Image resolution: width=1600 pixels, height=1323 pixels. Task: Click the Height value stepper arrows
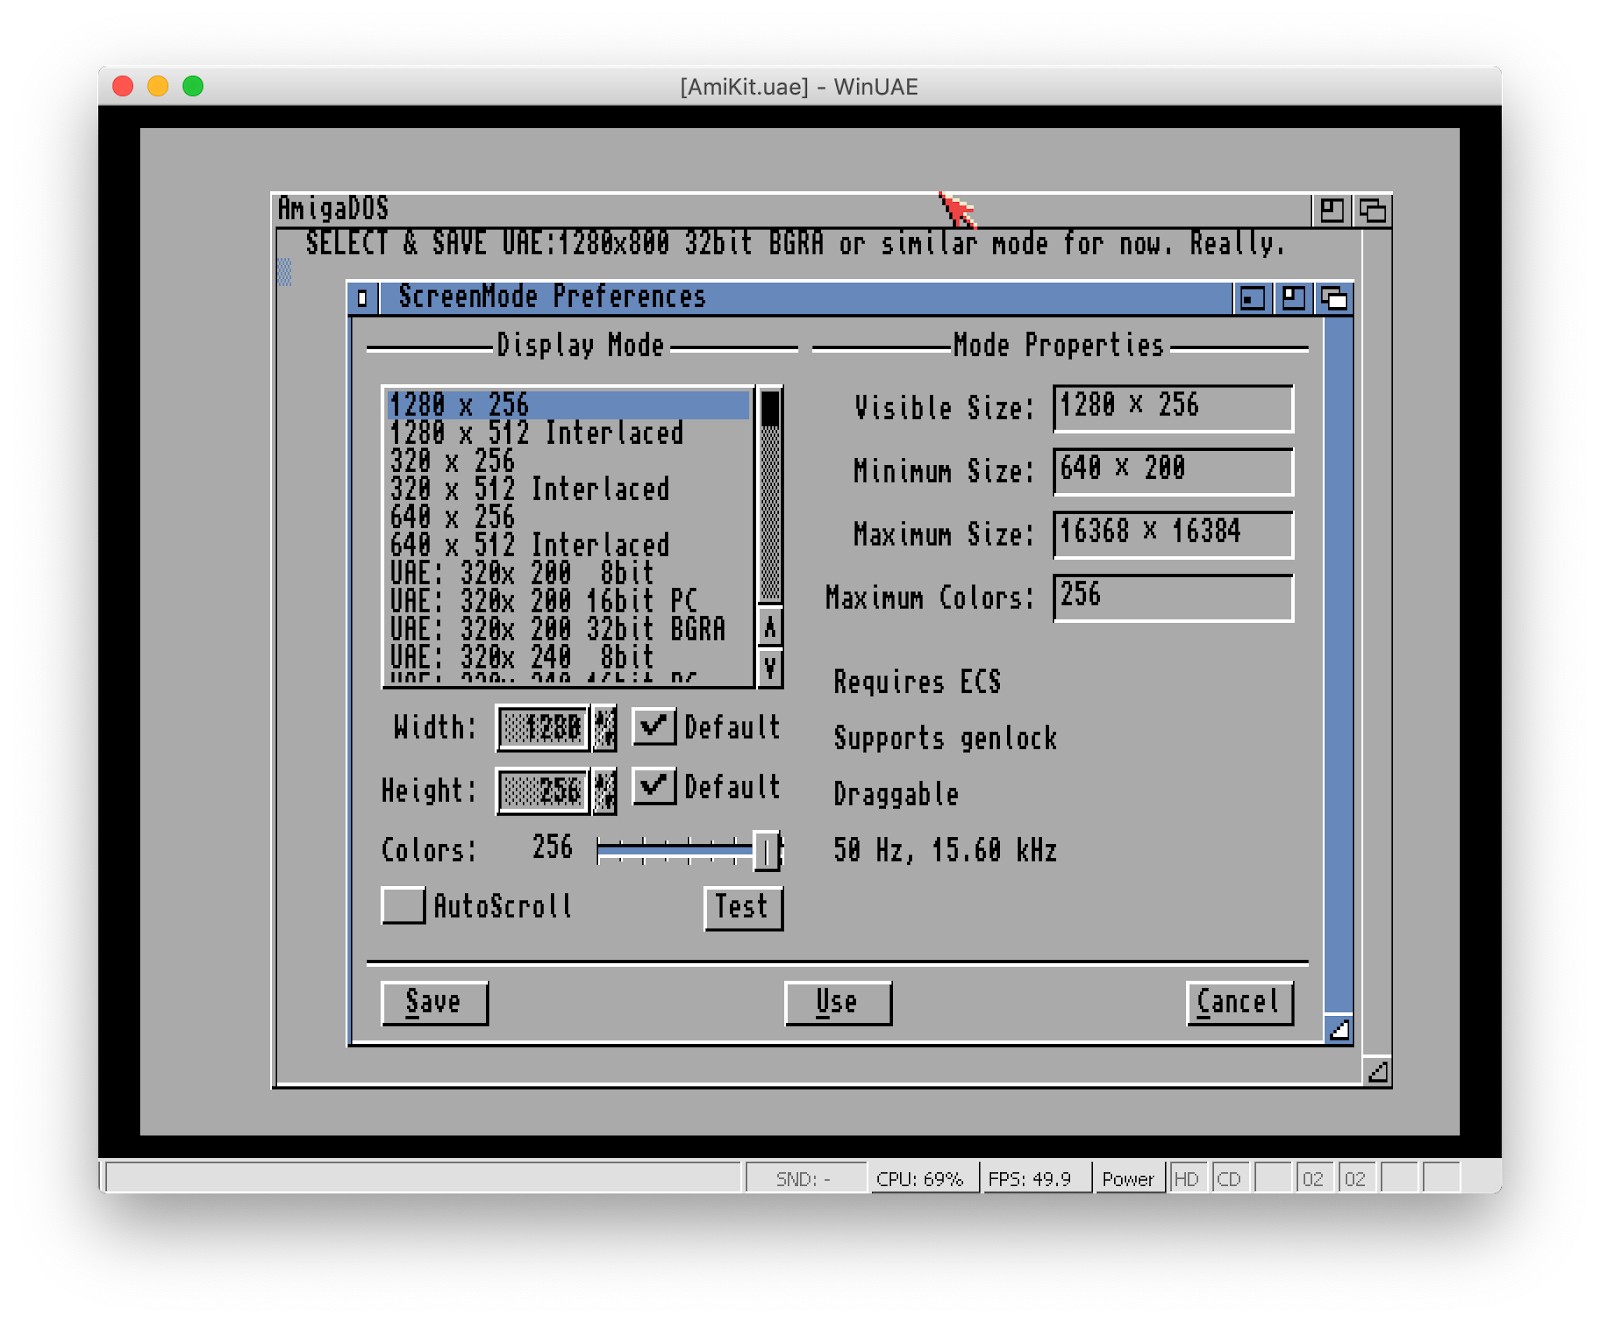click(x=605, y=790)
